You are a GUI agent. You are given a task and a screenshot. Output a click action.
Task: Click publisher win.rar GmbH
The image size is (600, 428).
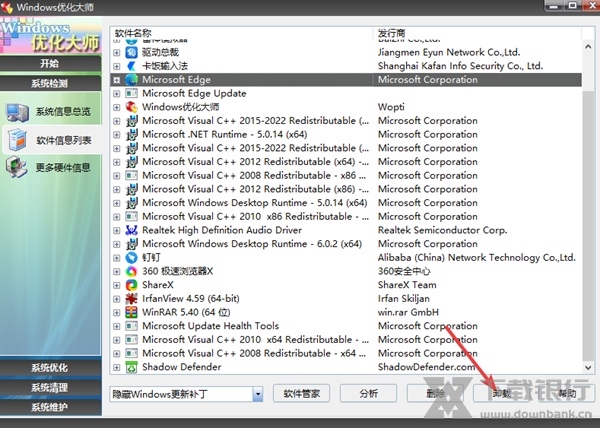click(x=408, y=312)
